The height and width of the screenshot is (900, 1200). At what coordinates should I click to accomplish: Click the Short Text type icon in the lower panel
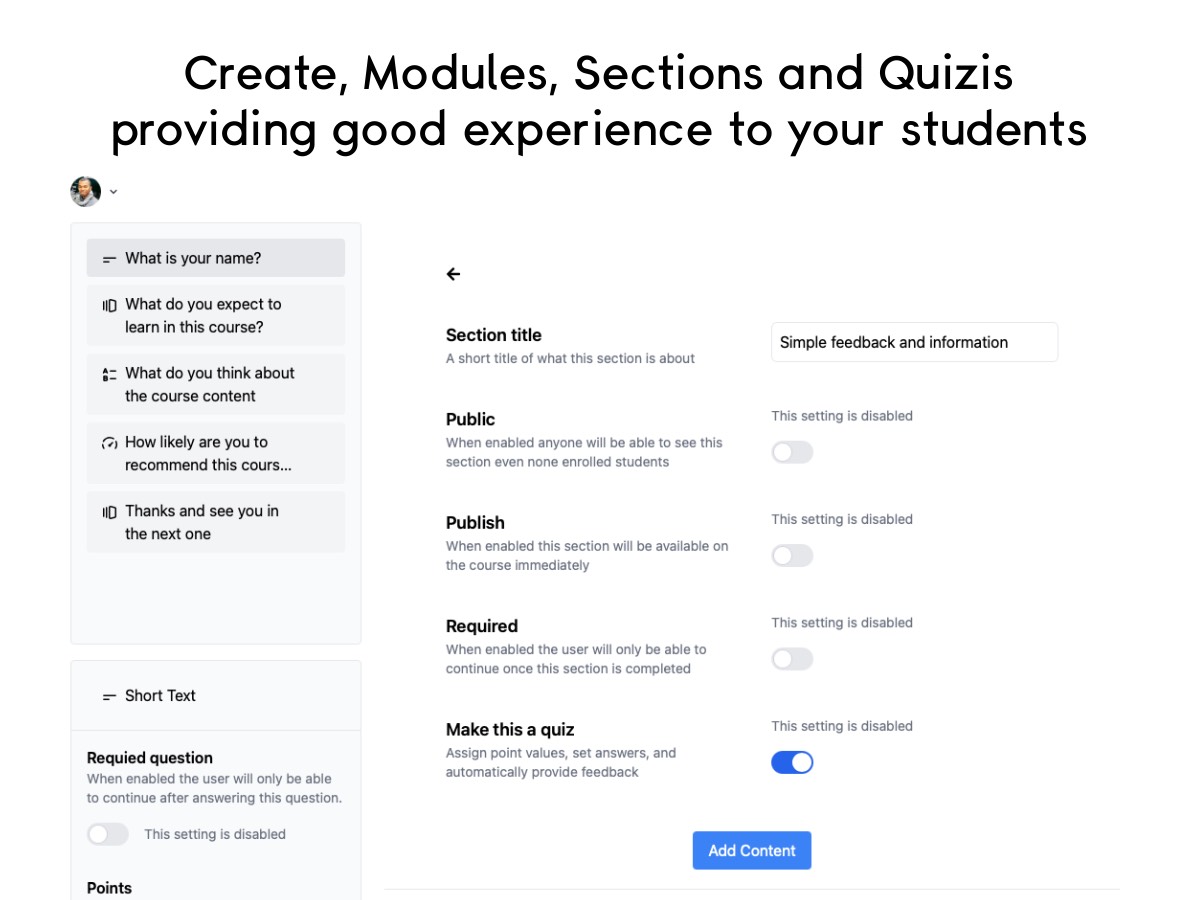click(x=109, y=696)
